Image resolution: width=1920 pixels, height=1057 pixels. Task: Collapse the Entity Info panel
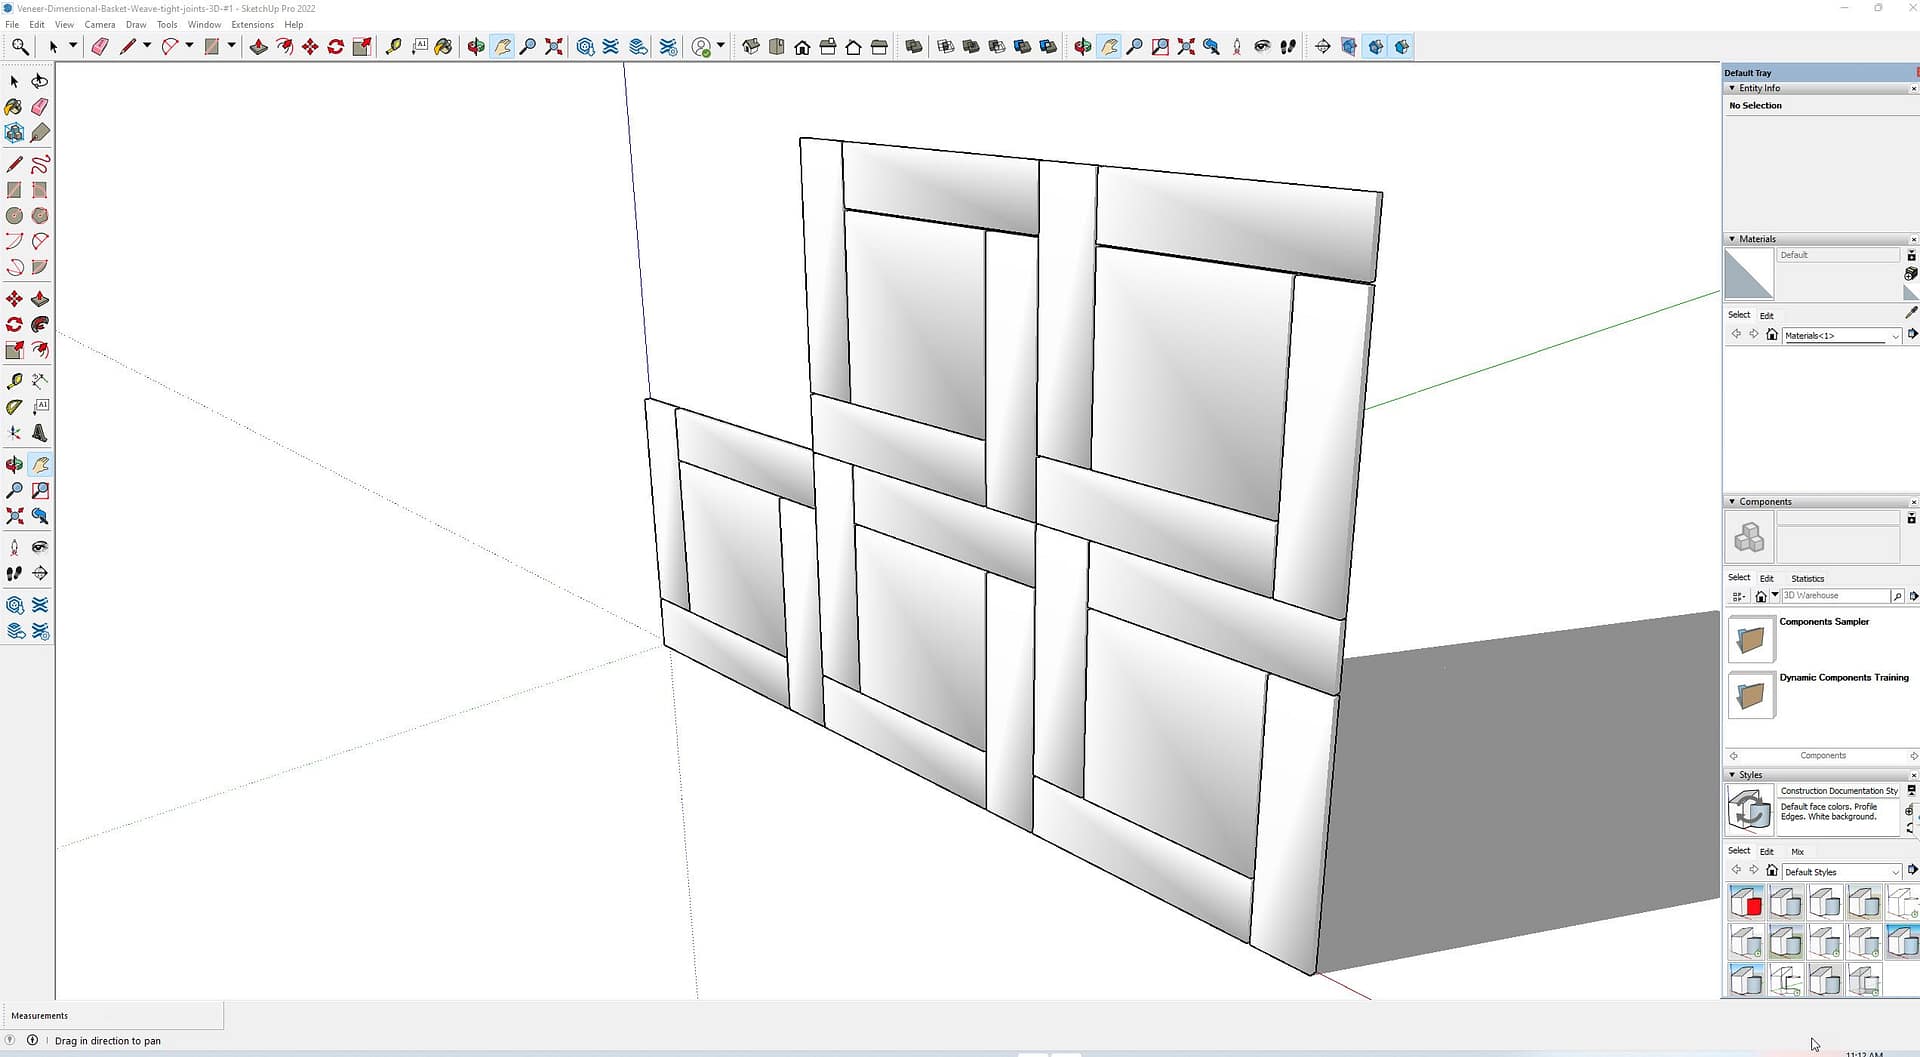point(1732,88)
